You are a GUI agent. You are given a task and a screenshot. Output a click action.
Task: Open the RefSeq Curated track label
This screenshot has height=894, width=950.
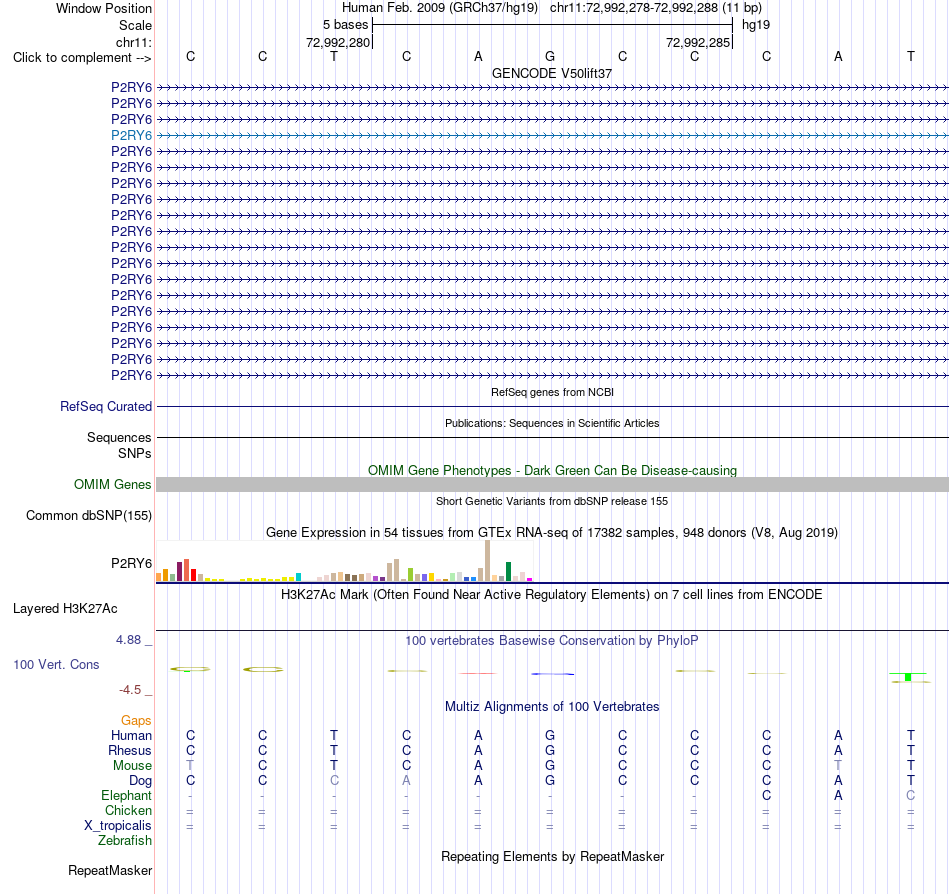[x=106, y=406]
